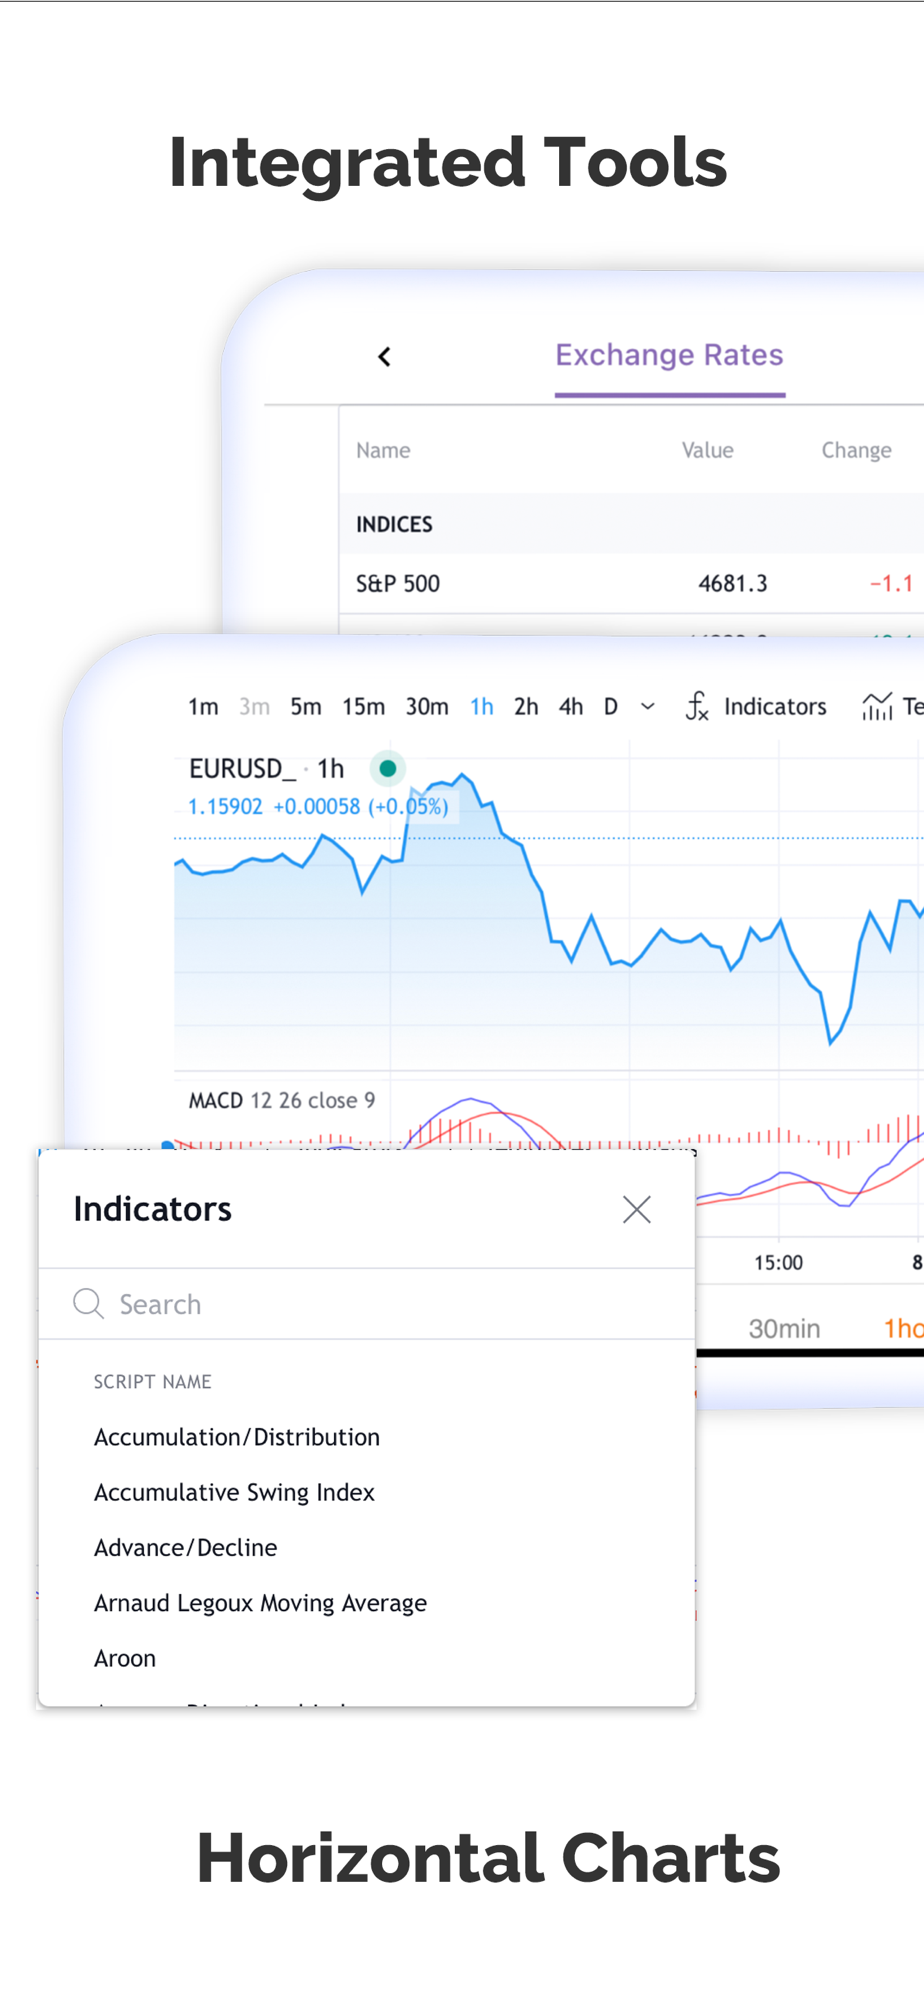
Task: Add the Accumulation/Distribution indicator
Action: click(x=237, y=1437)
